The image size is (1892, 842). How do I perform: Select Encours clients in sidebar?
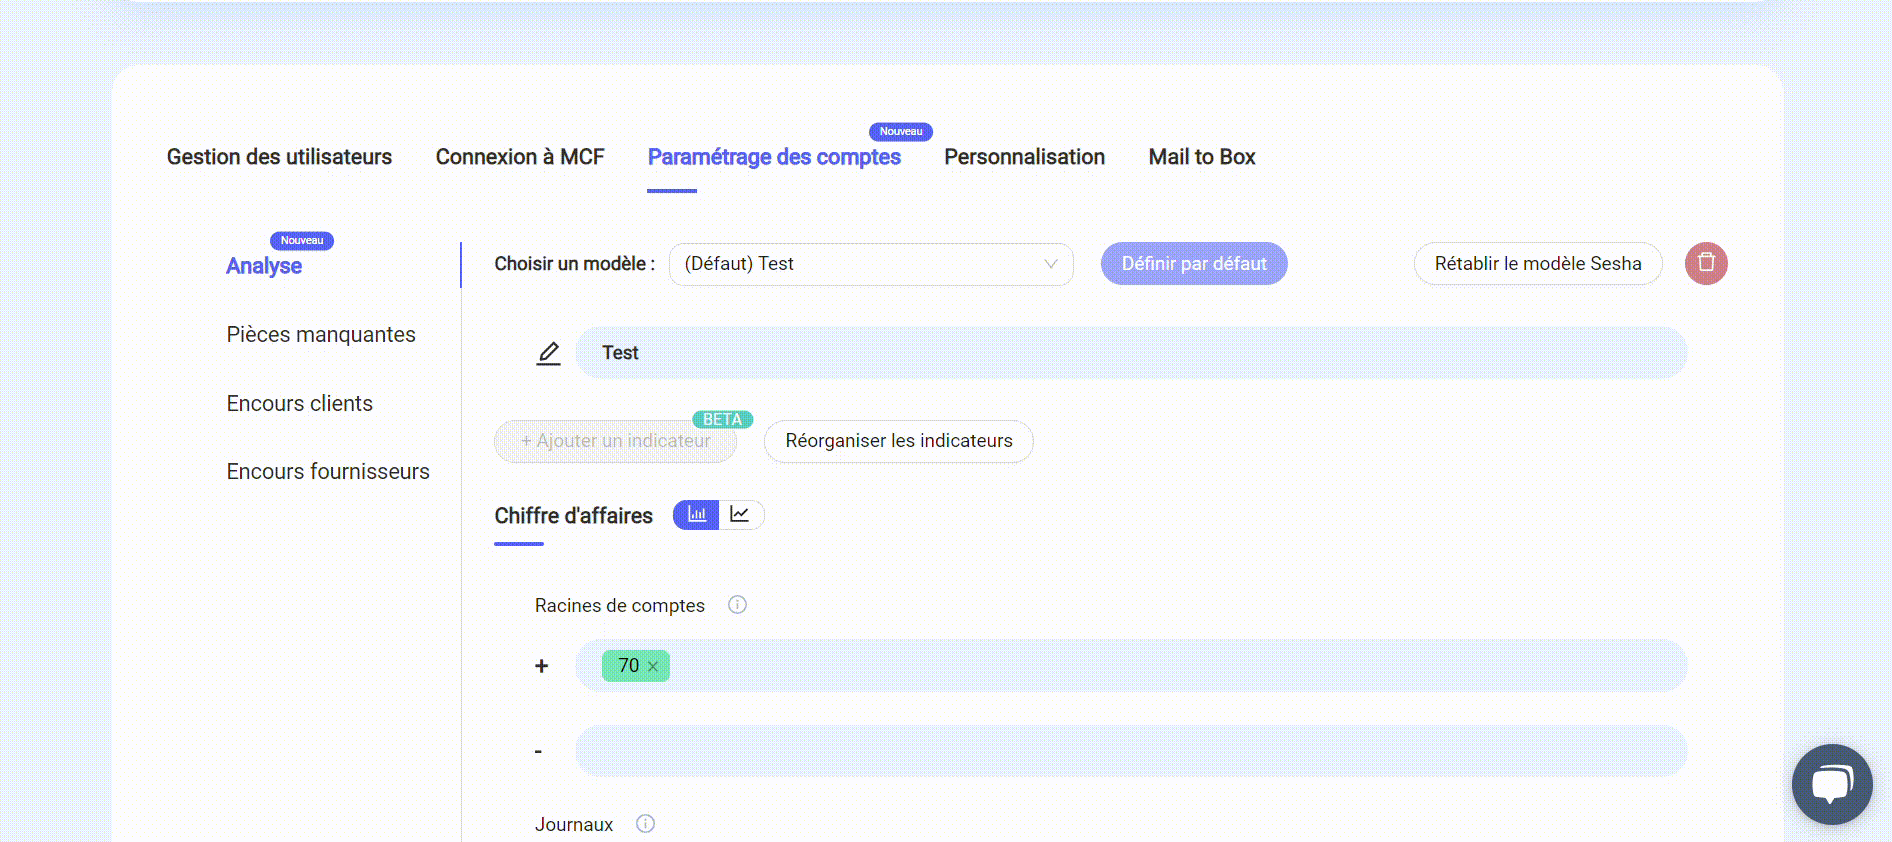[x=299, y=404]
